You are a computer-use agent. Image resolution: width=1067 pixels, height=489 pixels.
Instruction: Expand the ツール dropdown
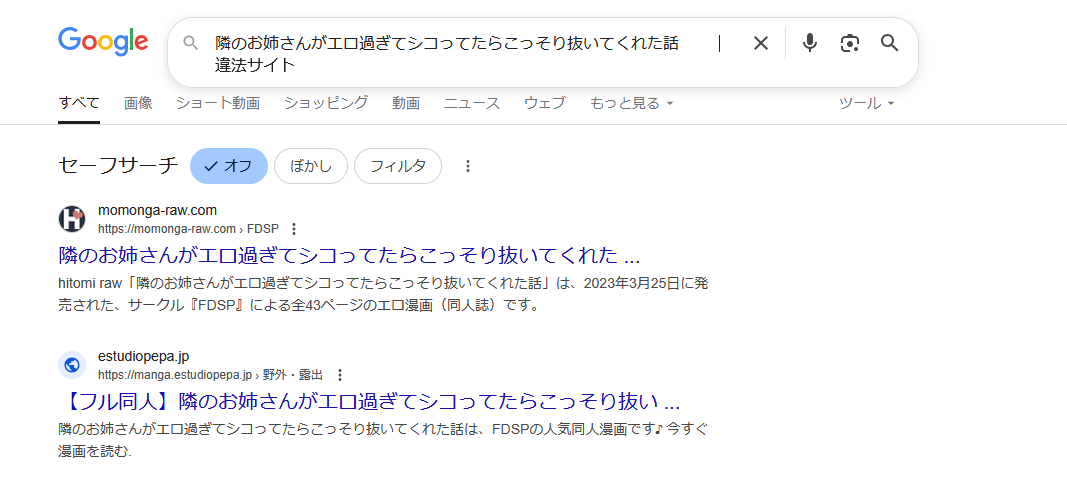pyautogui.click(x=866, y=103)
